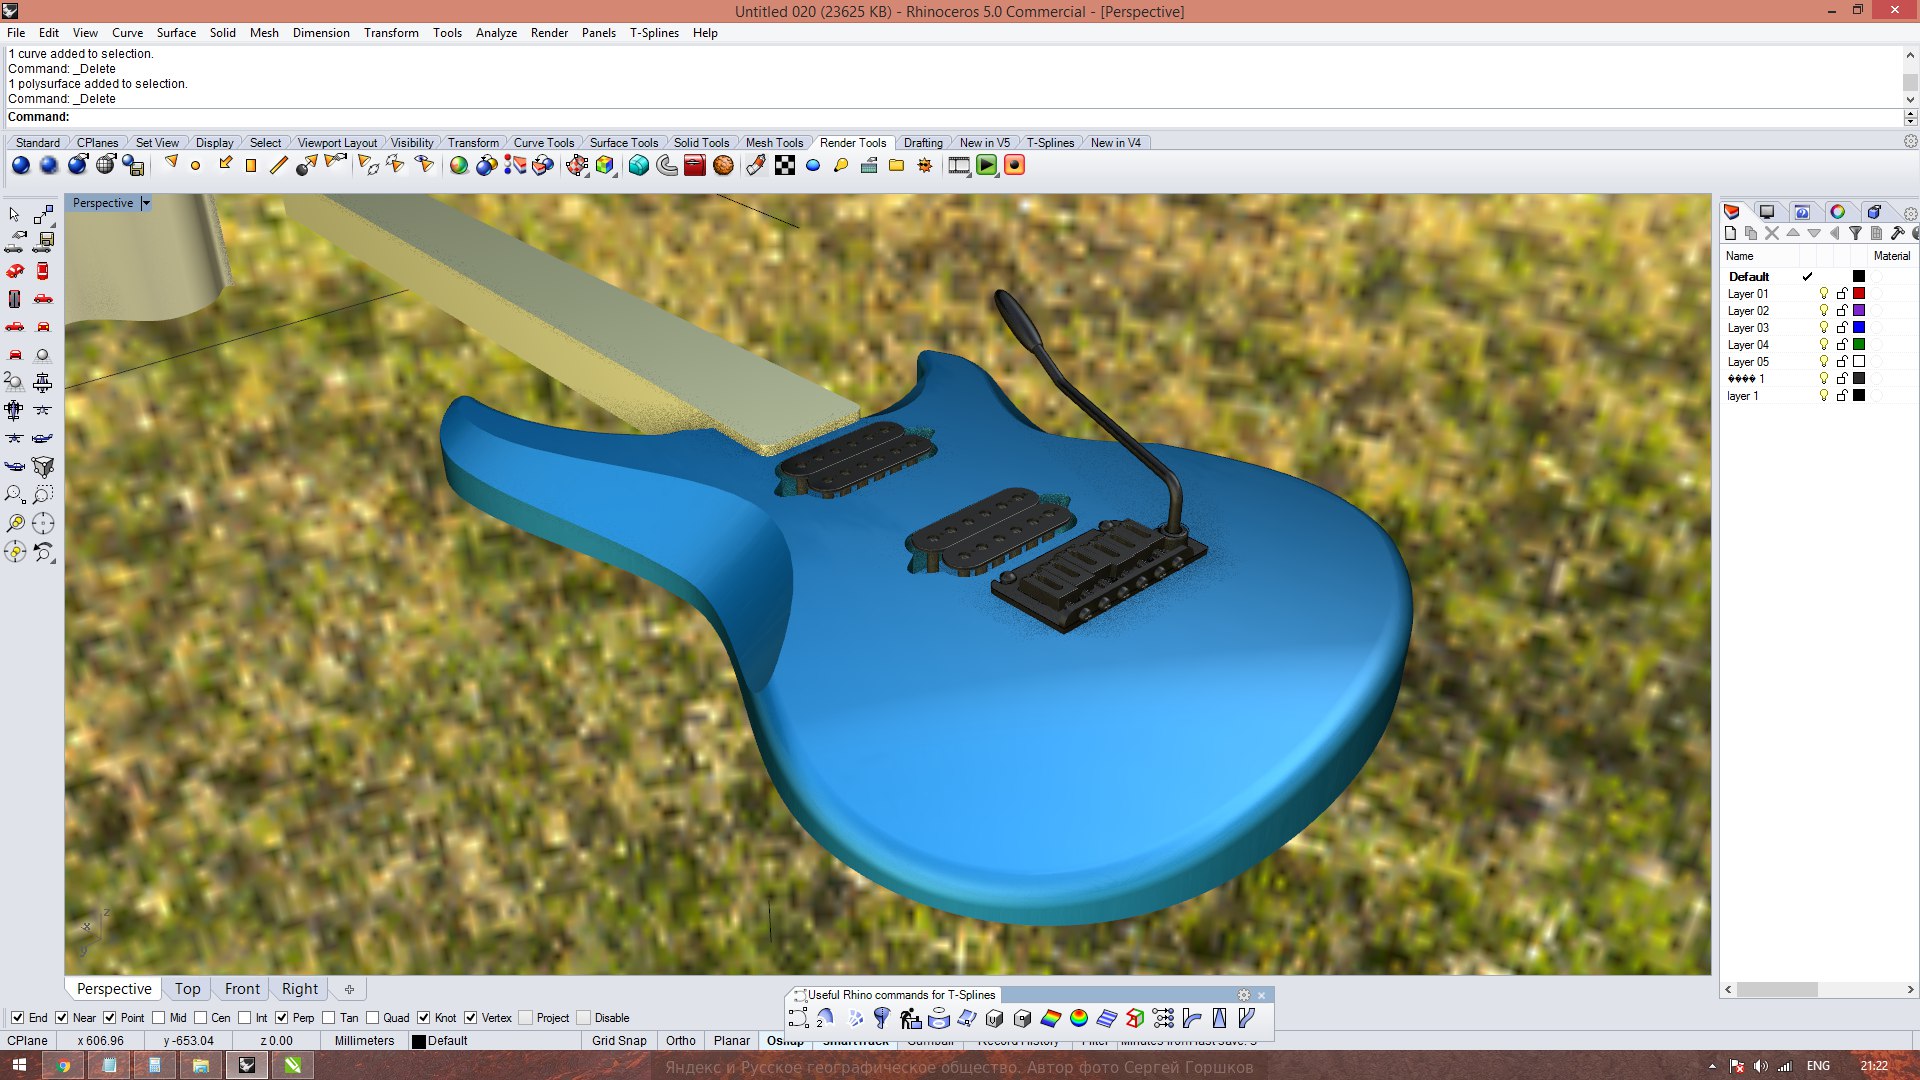Click Layer 01 red color swatch
Viewport: 1920px width, 1080px height.
click(x=1859, y=294)
